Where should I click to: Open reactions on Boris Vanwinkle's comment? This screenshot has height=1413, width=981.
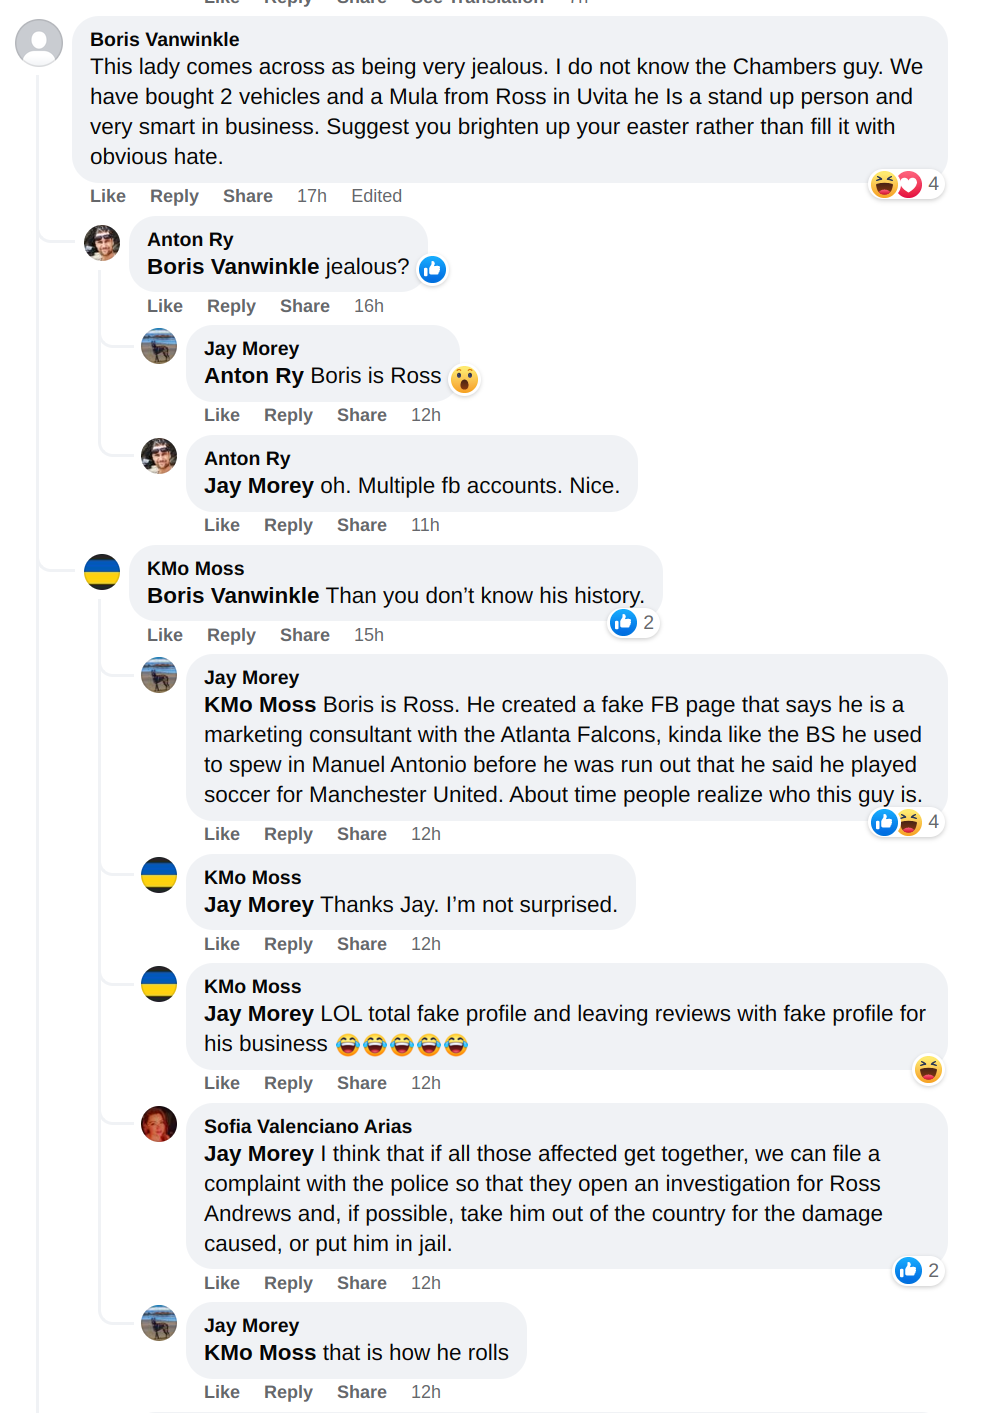pyautogui.click(x=906, y=184)
